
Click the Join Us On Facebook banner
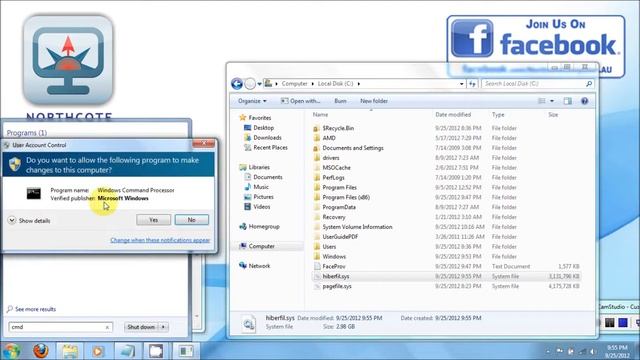tap(536, 46)
